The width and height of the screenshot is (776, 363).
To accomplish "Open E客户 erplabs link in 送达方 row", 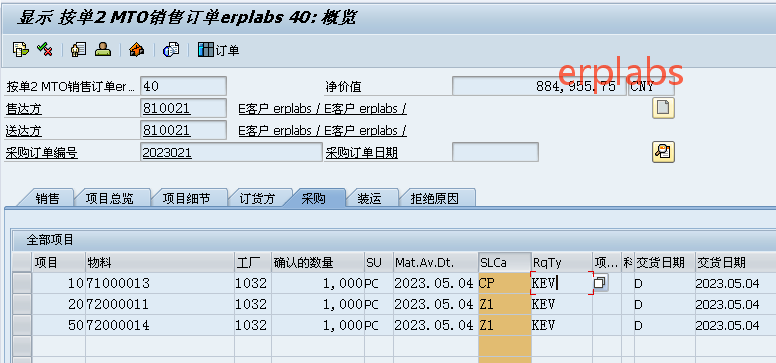I will point(322,131).
